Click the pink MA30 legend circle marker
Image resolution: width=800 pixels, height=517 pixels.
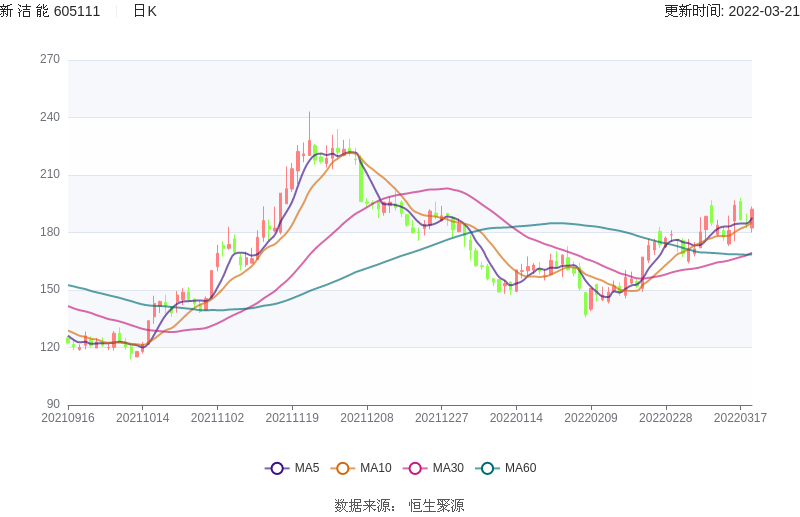[415, 468]
